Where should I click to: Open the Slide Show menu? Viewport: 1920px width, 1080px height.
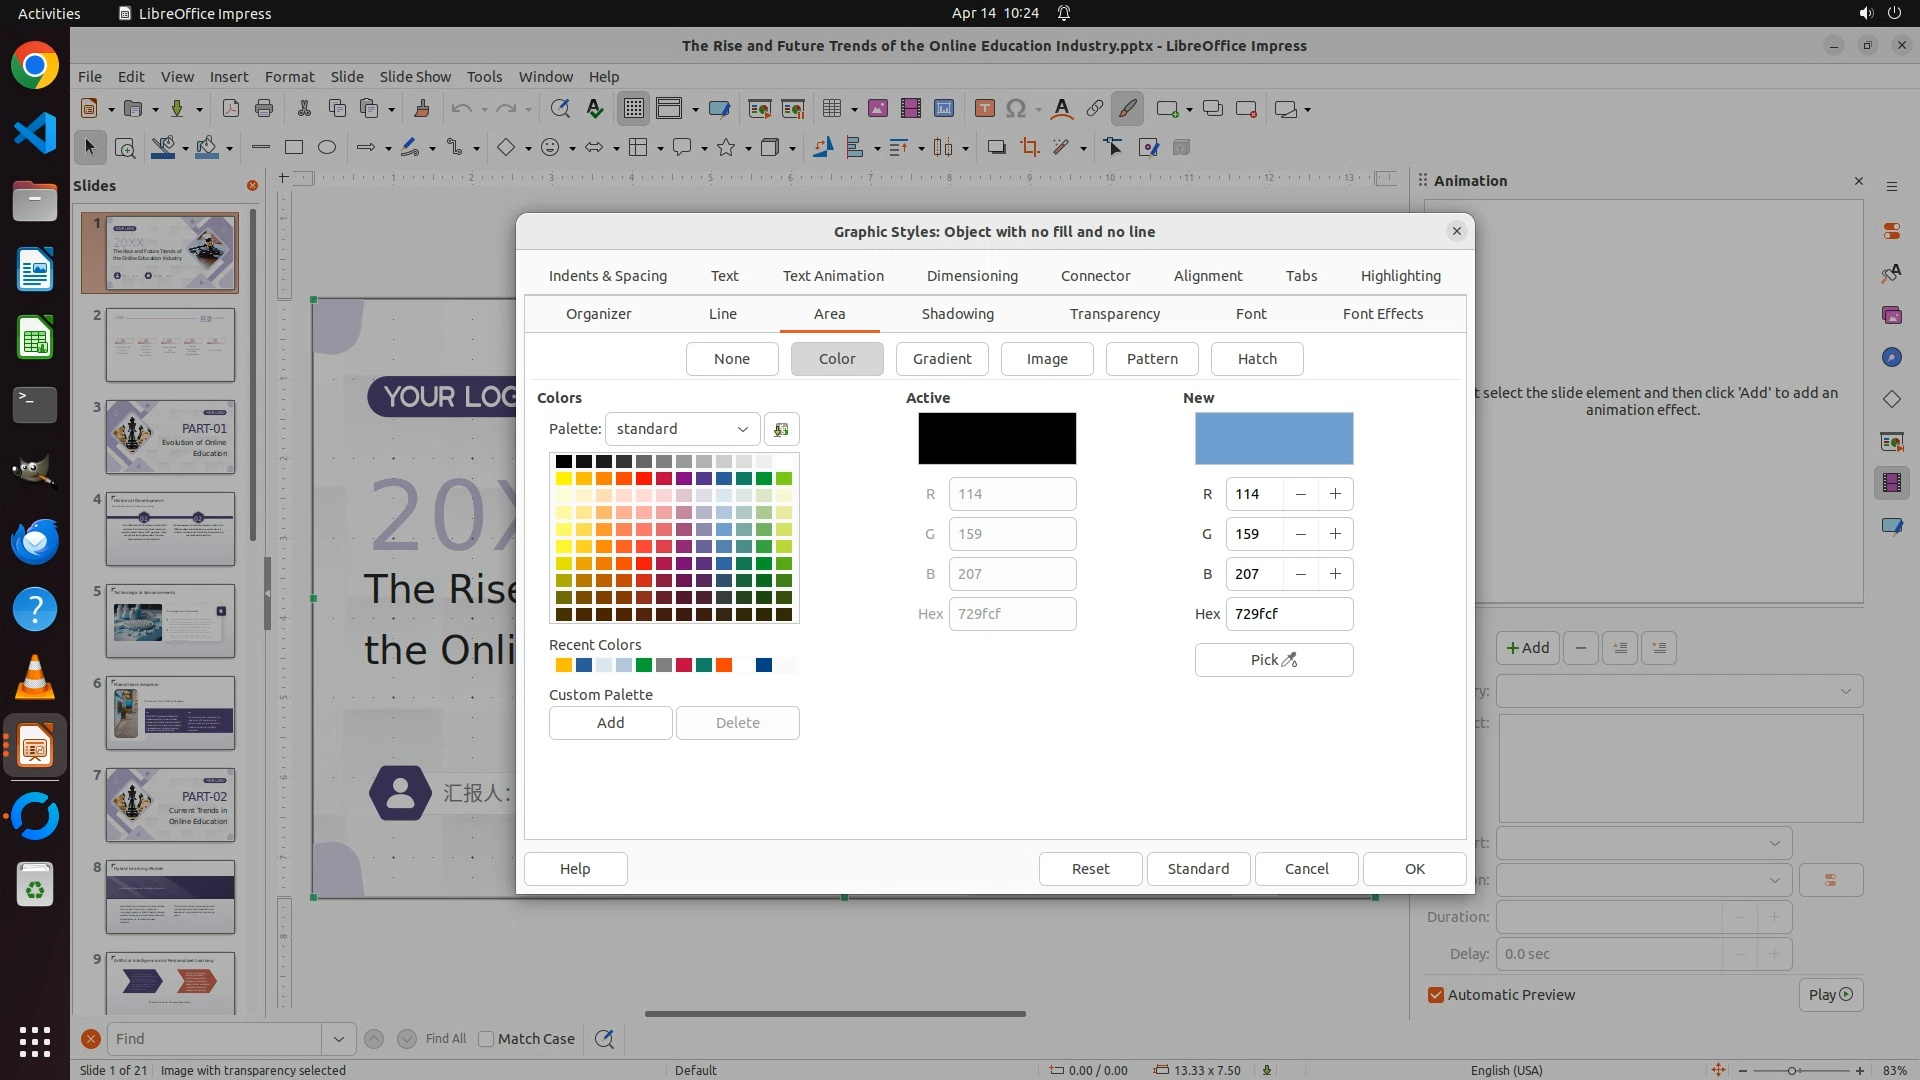click(414, 77)
